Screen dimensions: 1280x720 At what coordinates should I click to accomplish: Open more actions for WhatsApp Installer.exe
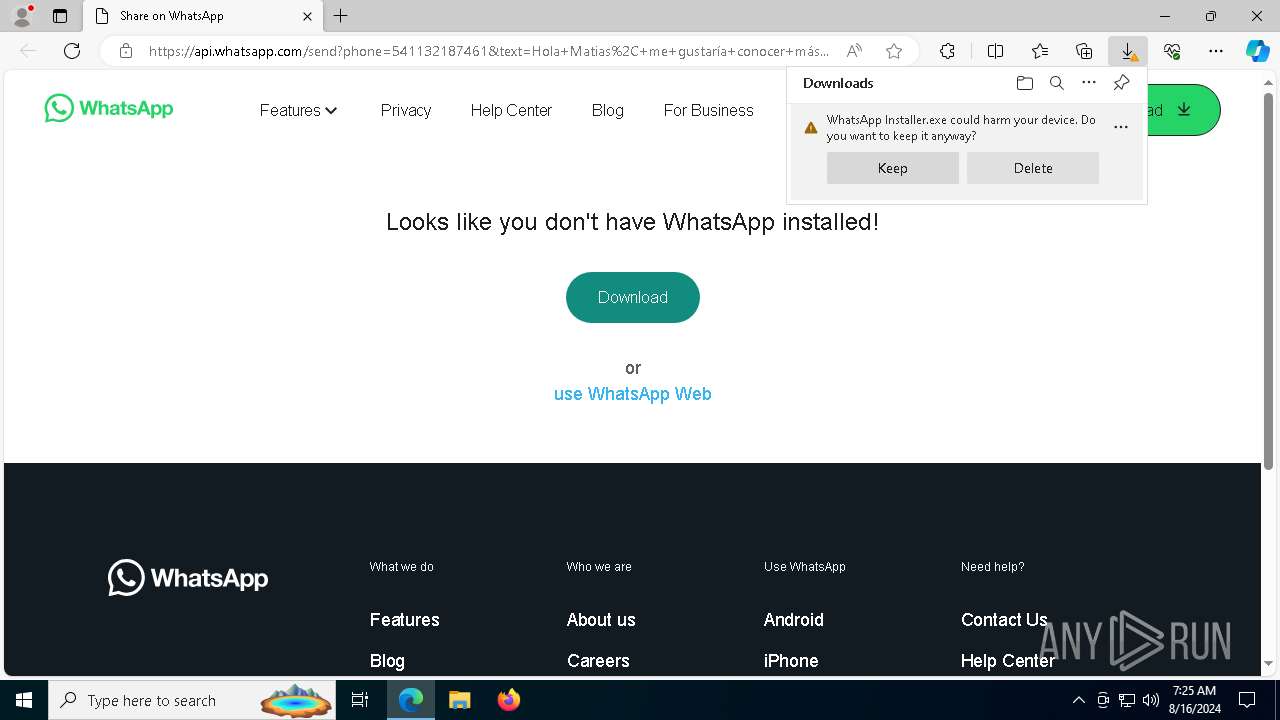(1121, 128)
